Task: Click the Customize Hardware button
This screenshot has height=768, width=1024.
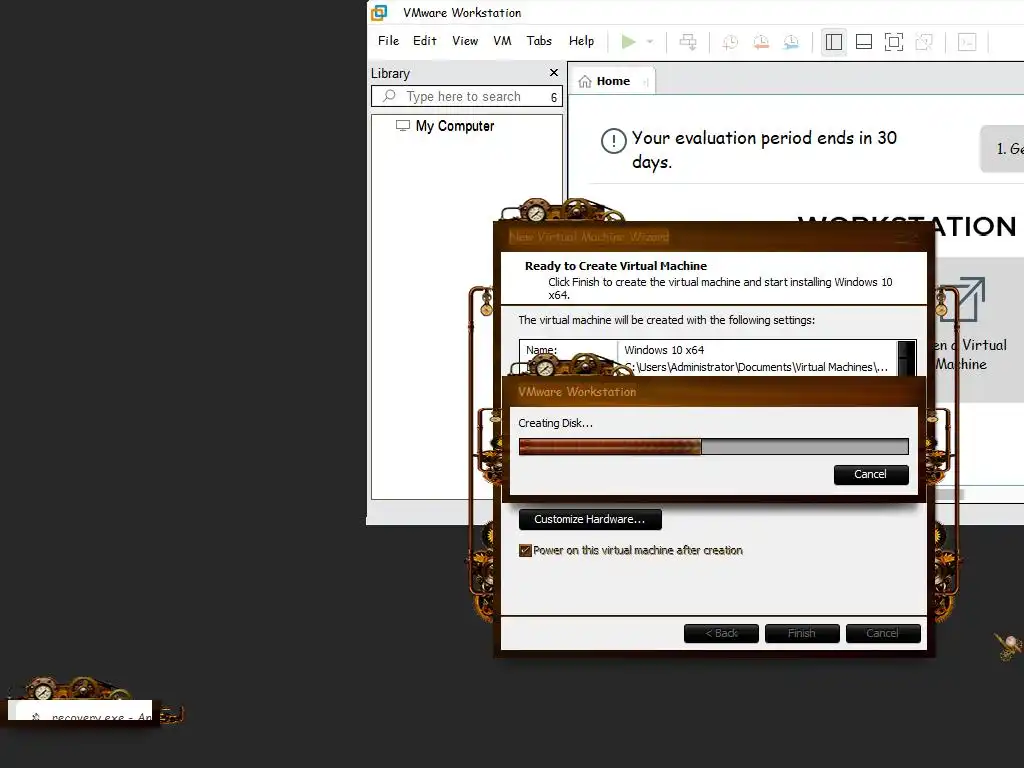Action: pos(590,519)
